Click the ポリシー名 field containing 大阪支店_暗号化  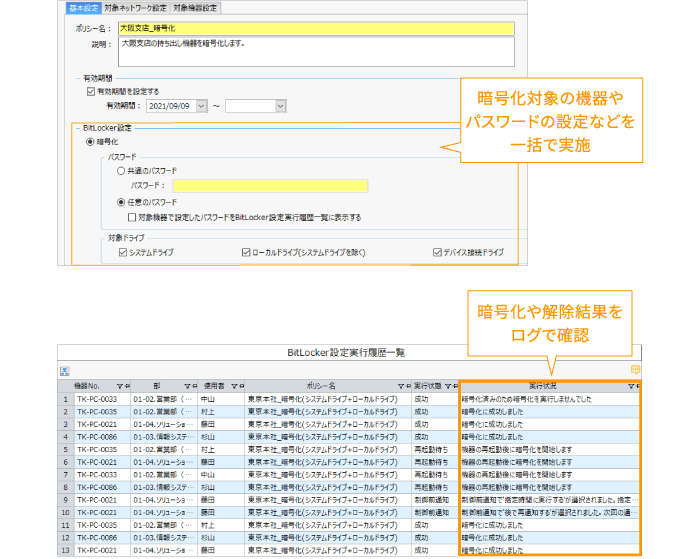316,28
